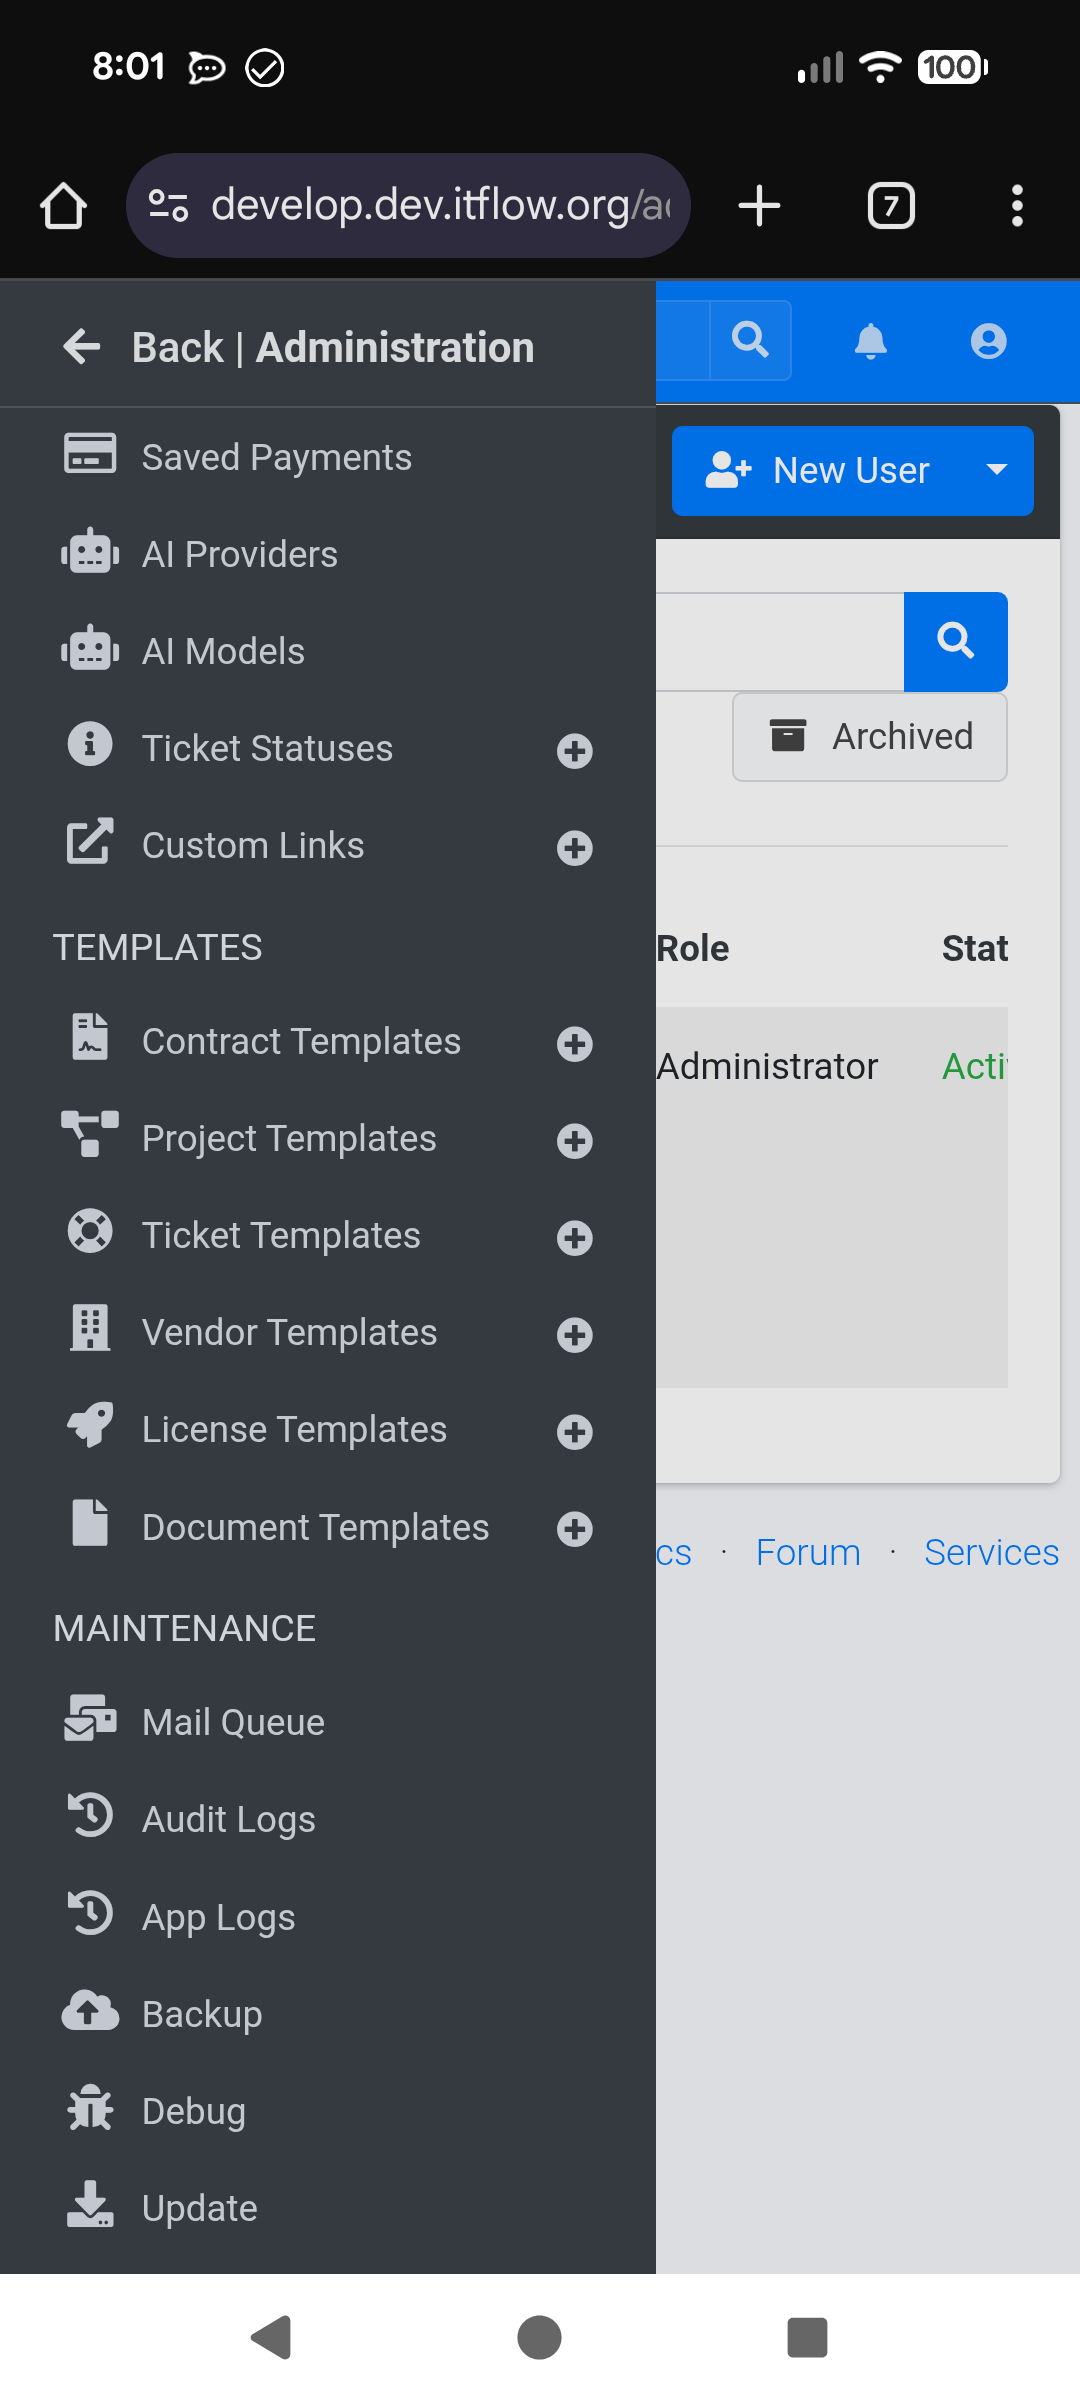Show Archived users
Viewport: 1080px width, 2400px height.
pos(870,737)
